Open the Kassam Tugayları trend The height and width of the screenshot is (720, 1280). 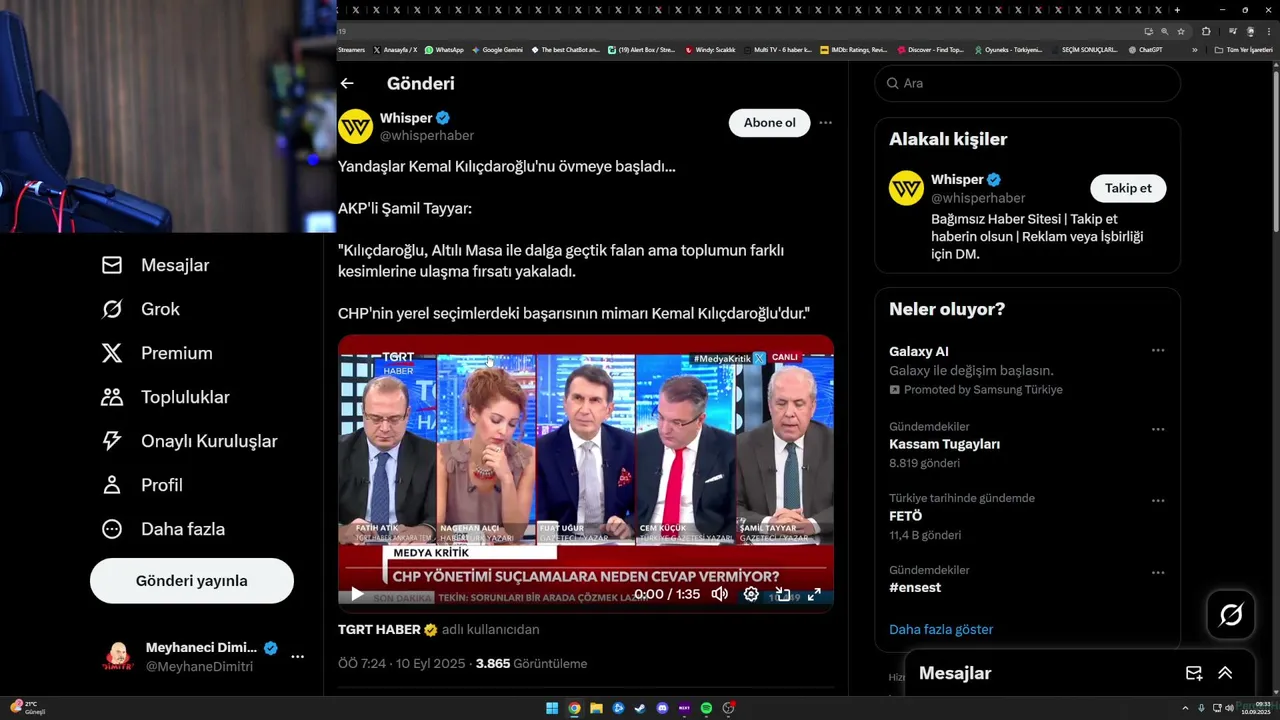coord(944,444)
